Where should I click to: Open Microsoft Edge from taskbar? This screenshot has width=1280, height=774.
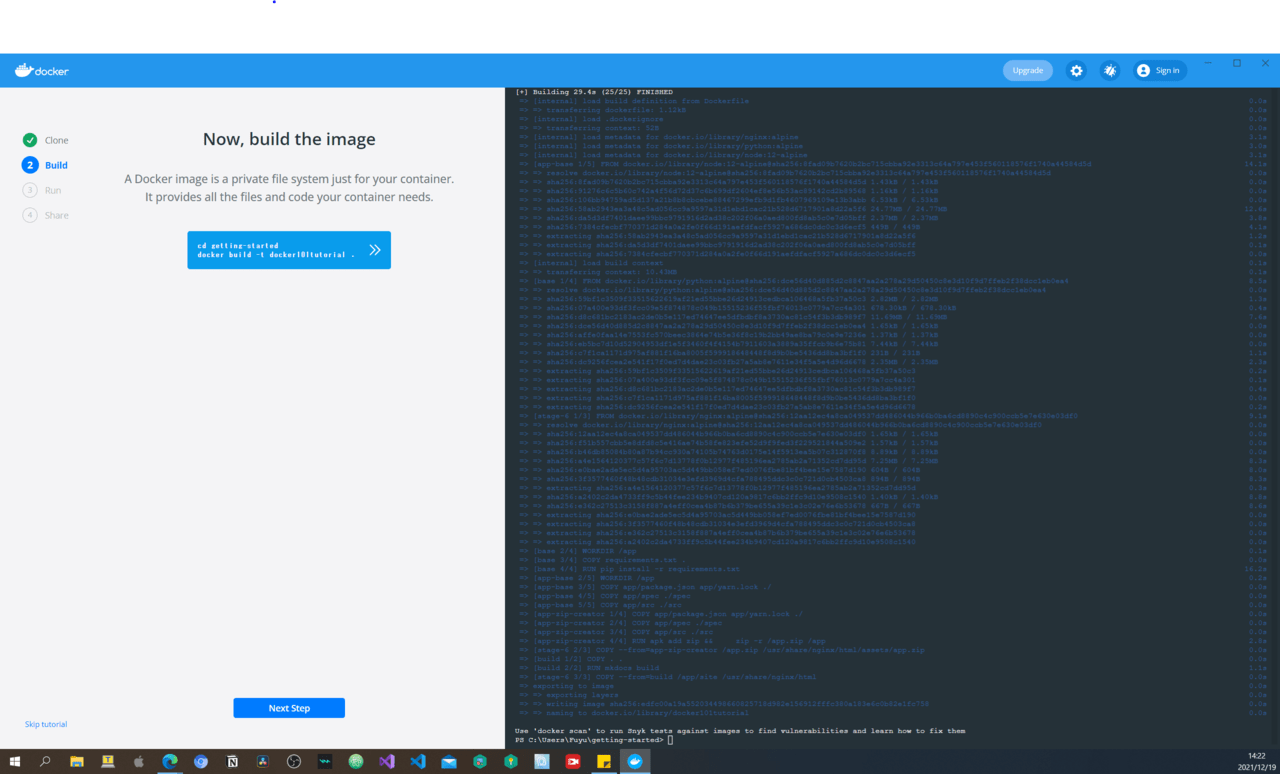pos(170,761)
